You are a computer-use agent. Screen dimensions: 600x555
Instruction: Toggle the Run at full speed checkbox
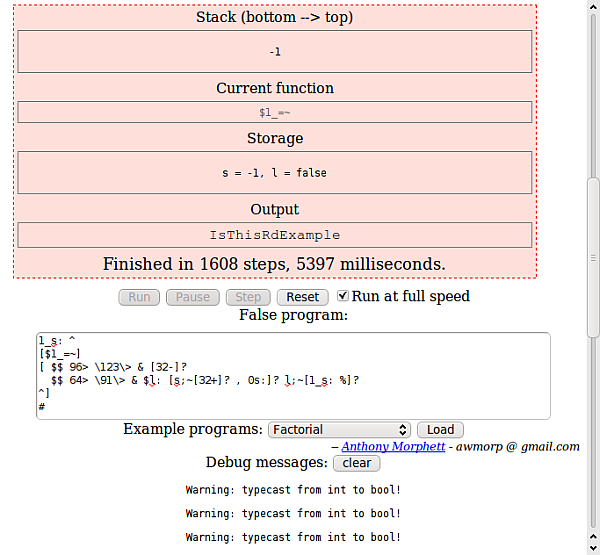click(344, 296)
